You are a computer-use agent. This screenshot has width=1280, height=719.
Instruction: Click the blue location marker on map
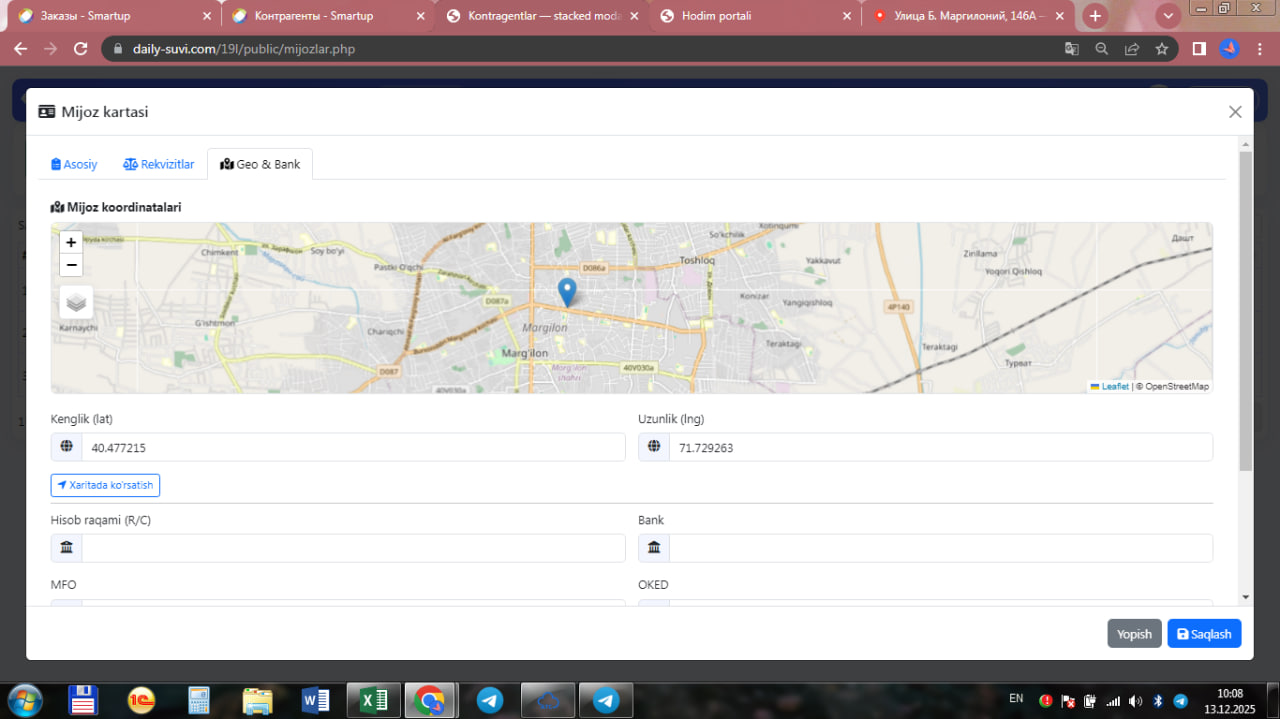pyautogui.click(x=567, y=292)
